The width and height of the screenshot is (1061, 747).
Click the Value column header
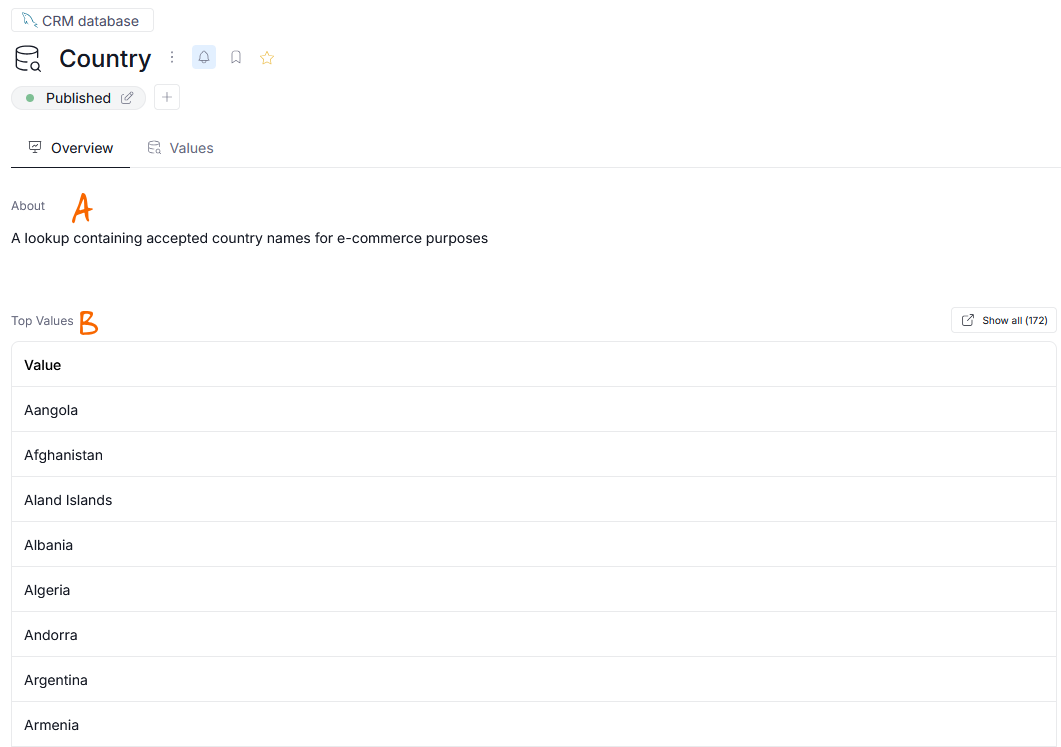pyautogui.click(x=43, y=365)
